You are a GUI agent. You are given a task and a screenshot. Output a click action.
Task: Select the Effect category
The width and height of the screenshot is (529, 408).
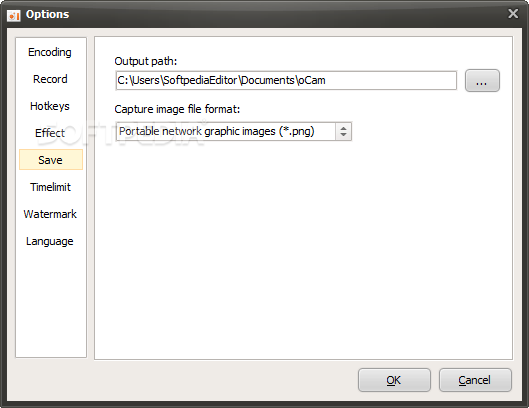click(50, 133)
